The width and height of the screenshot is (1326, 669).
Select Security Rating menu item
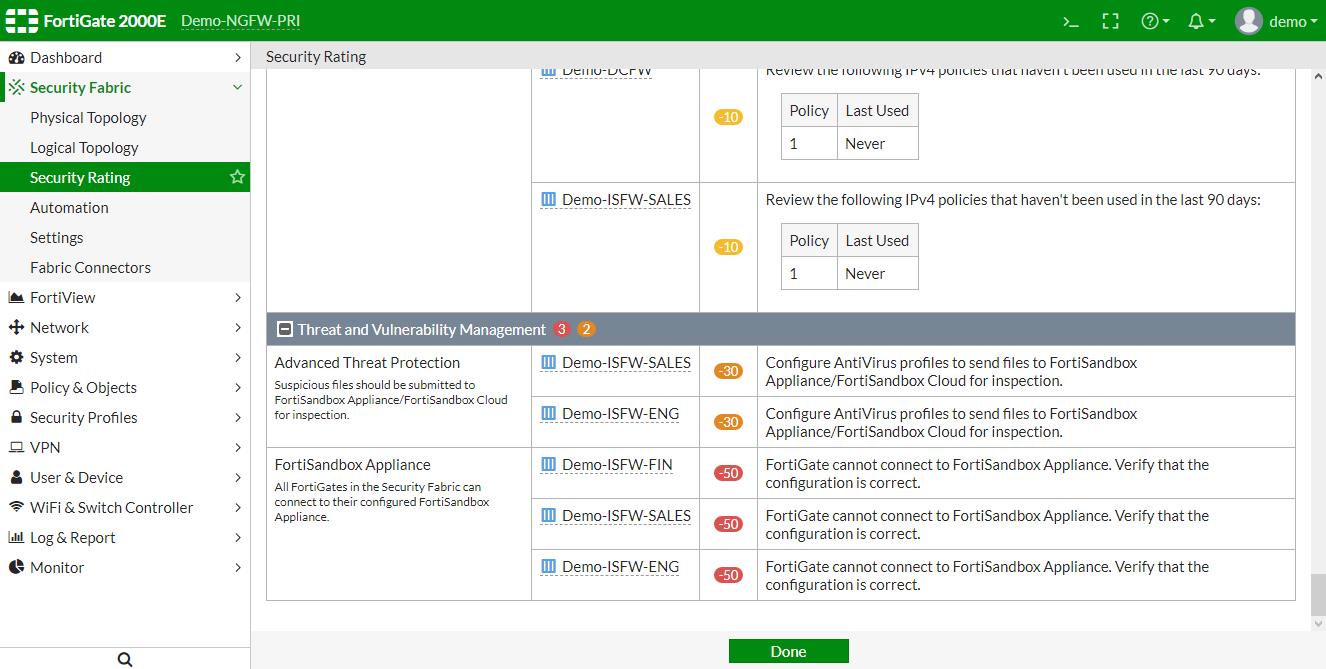125,178
